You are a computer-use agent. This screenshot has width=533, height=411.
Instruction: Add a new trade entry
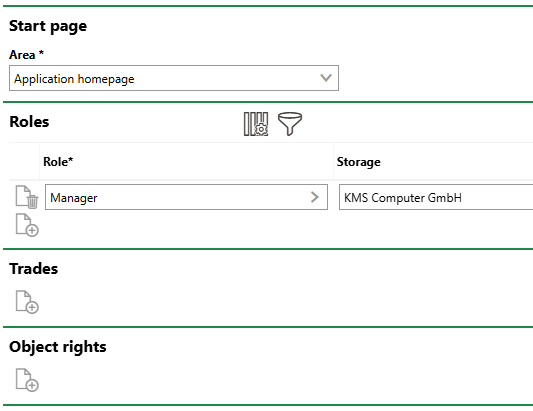[x=27, y=302]
